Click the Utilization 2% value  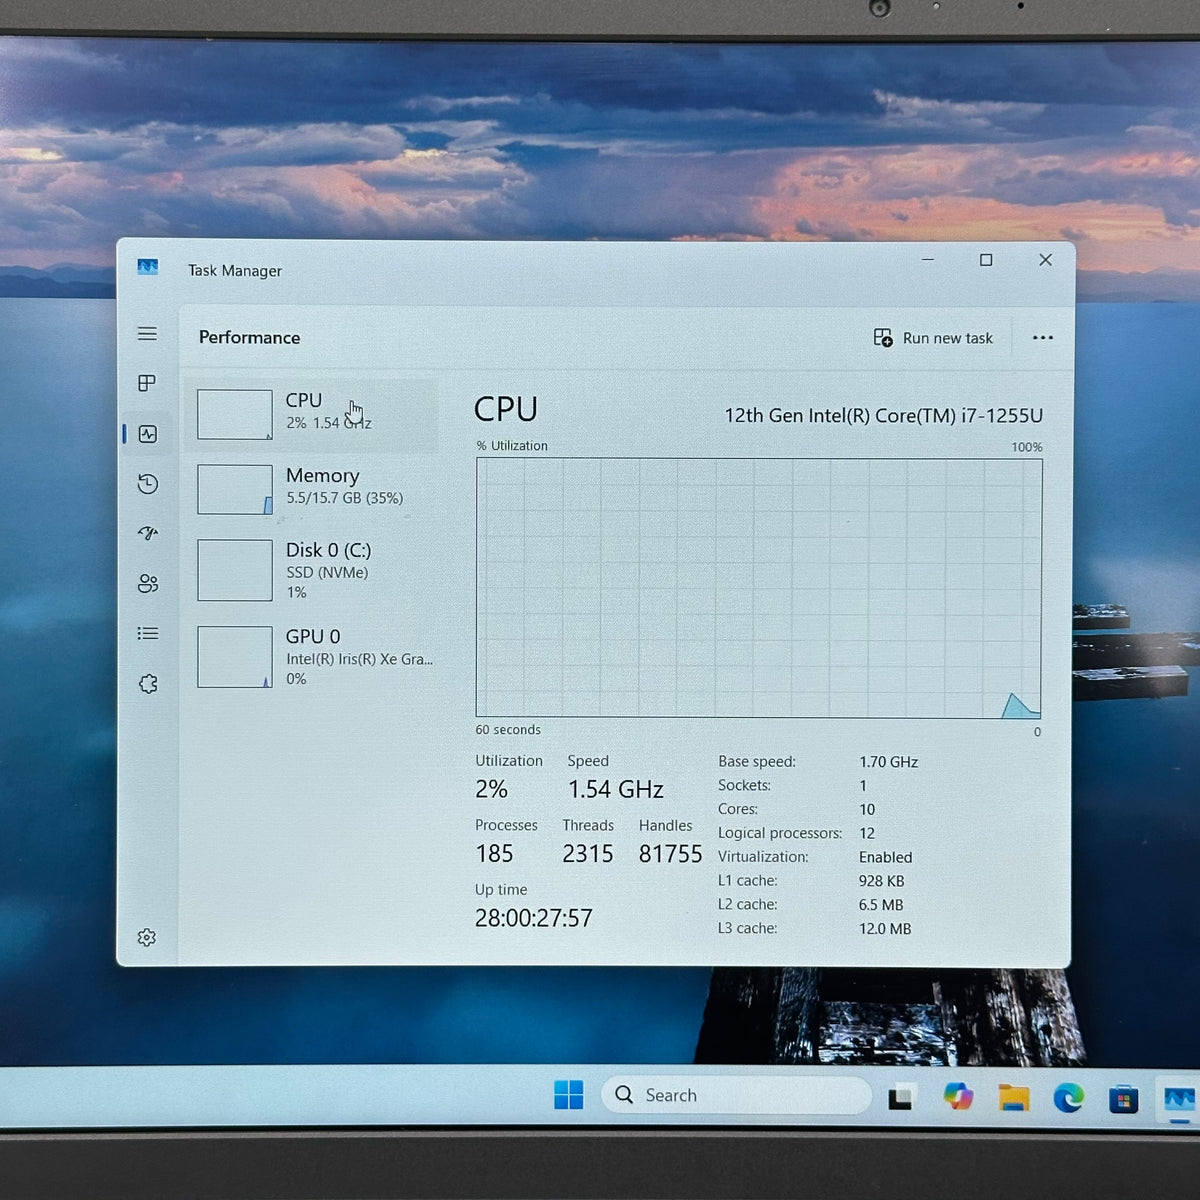pos(491,789)
